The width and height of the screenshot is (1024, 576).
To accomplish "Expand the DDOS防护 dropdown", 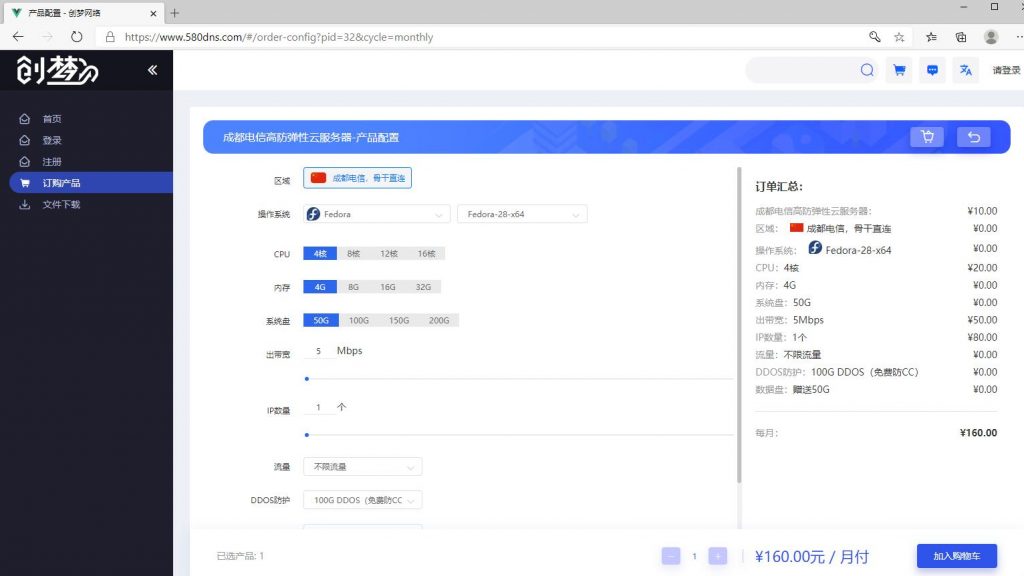I will 362,499.
